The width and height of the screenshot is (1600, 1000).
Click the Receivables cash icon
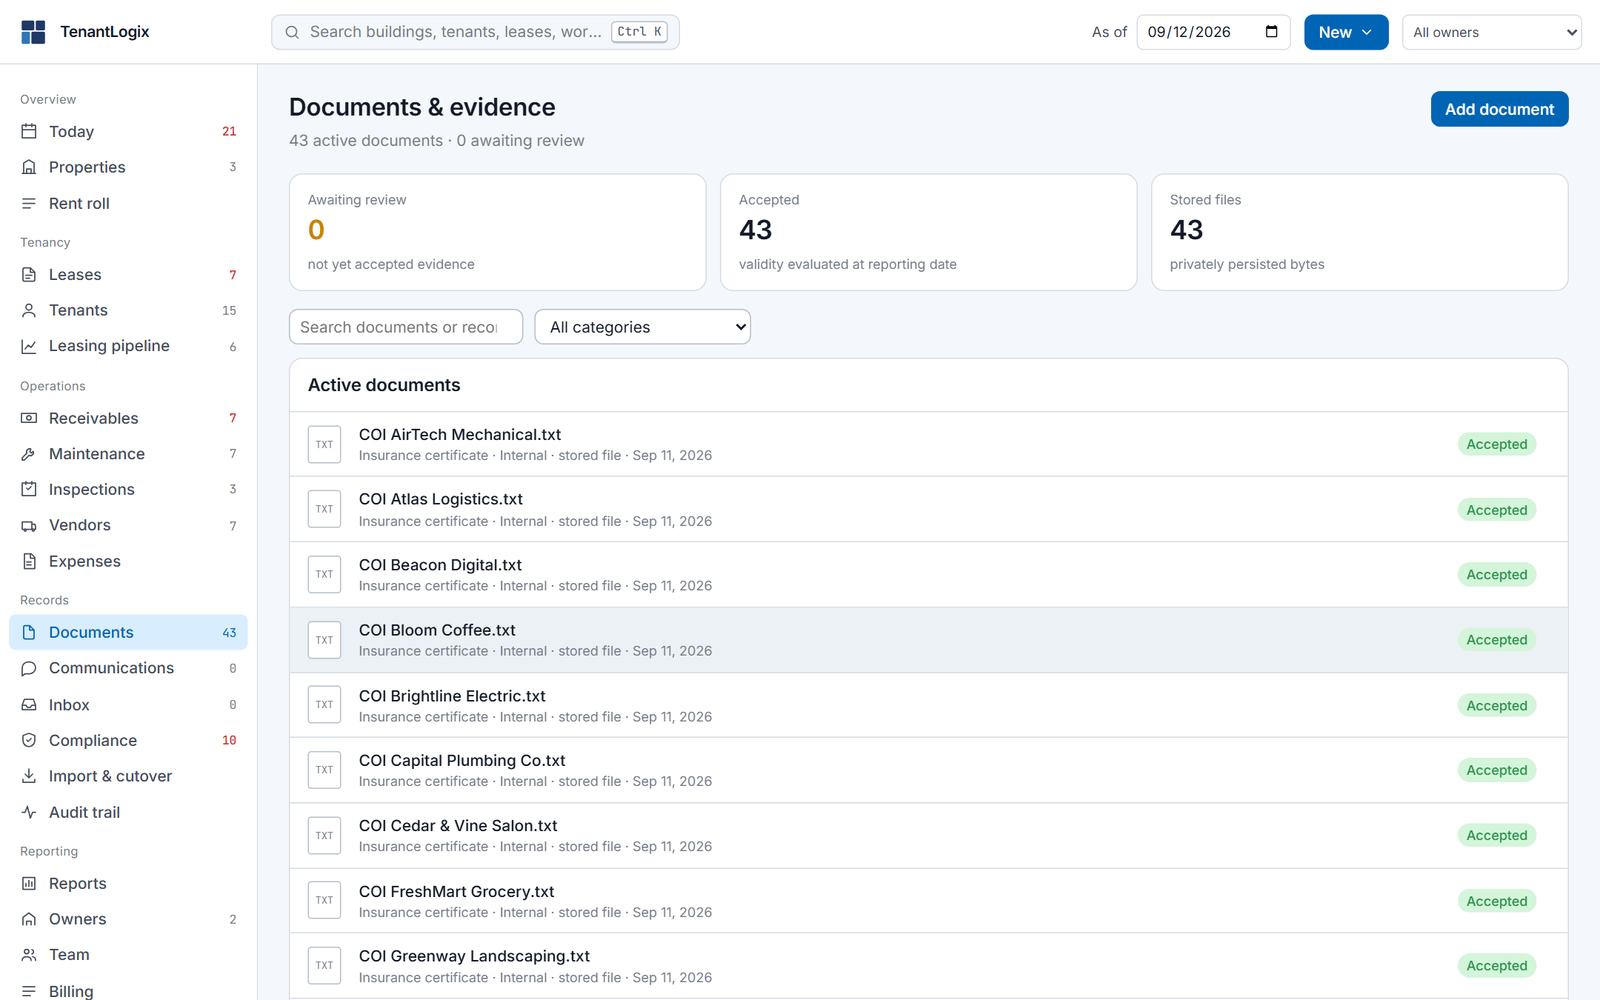tap(29, 418)
